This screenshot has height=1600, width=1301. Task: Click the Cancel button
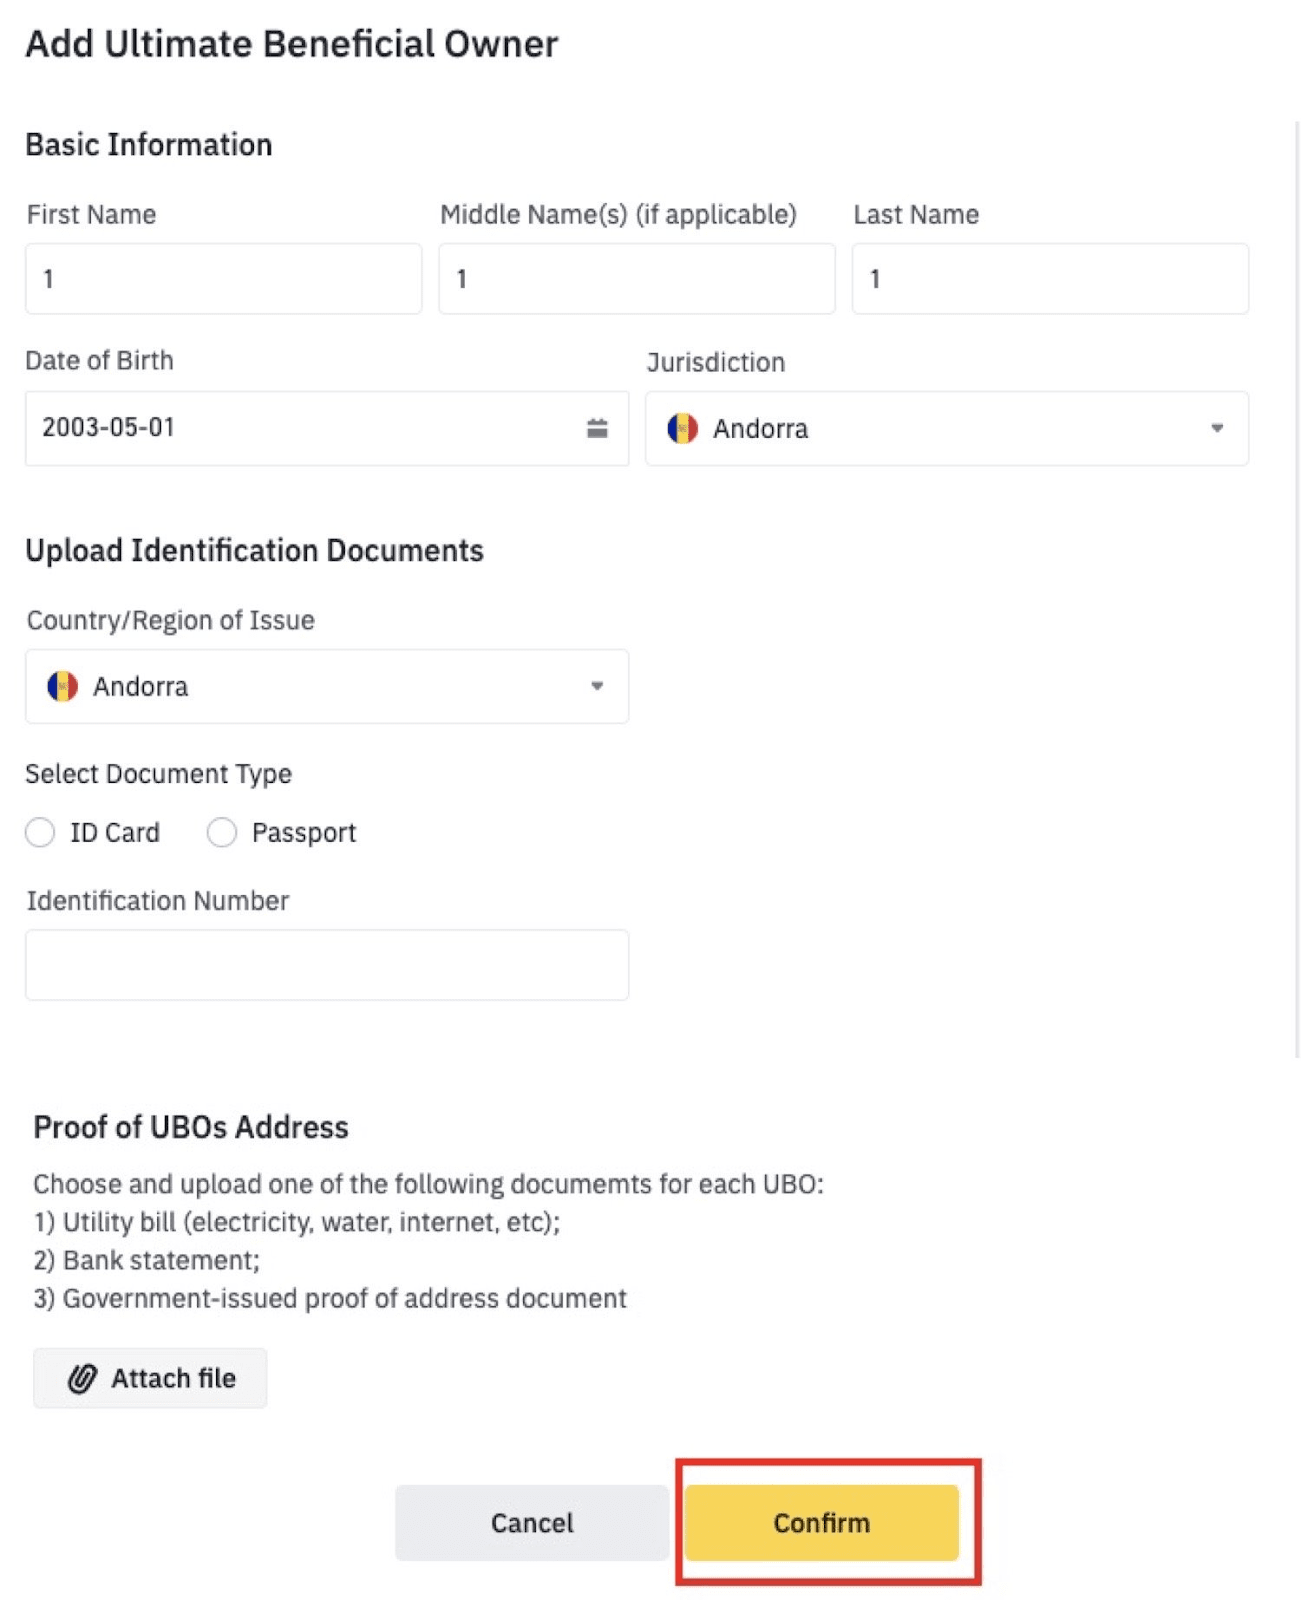point(532,1522)
